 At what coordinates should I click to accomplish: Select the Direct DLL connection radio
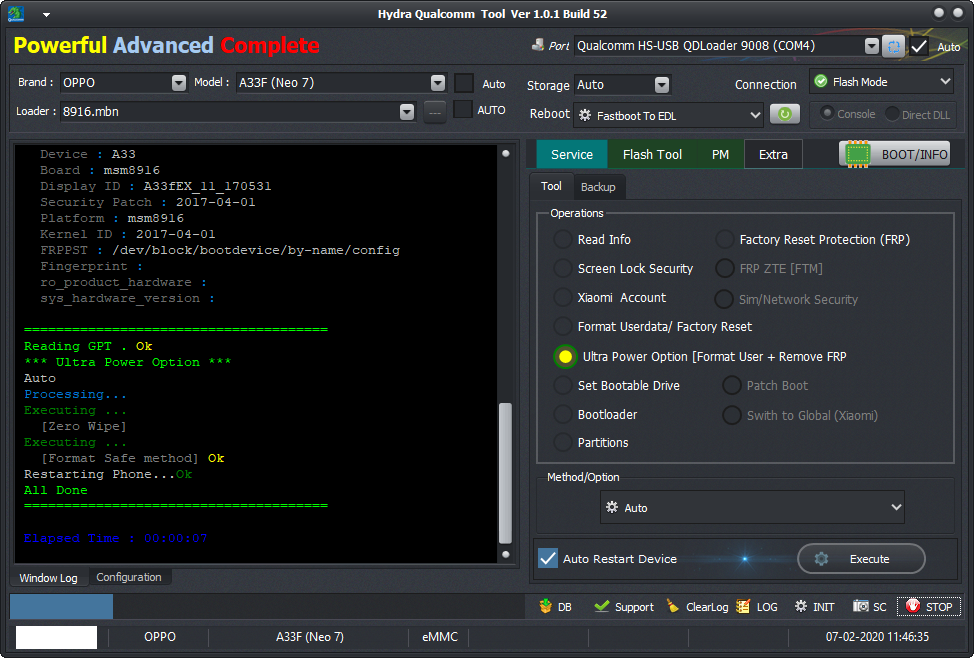click(x=892, y=114)
